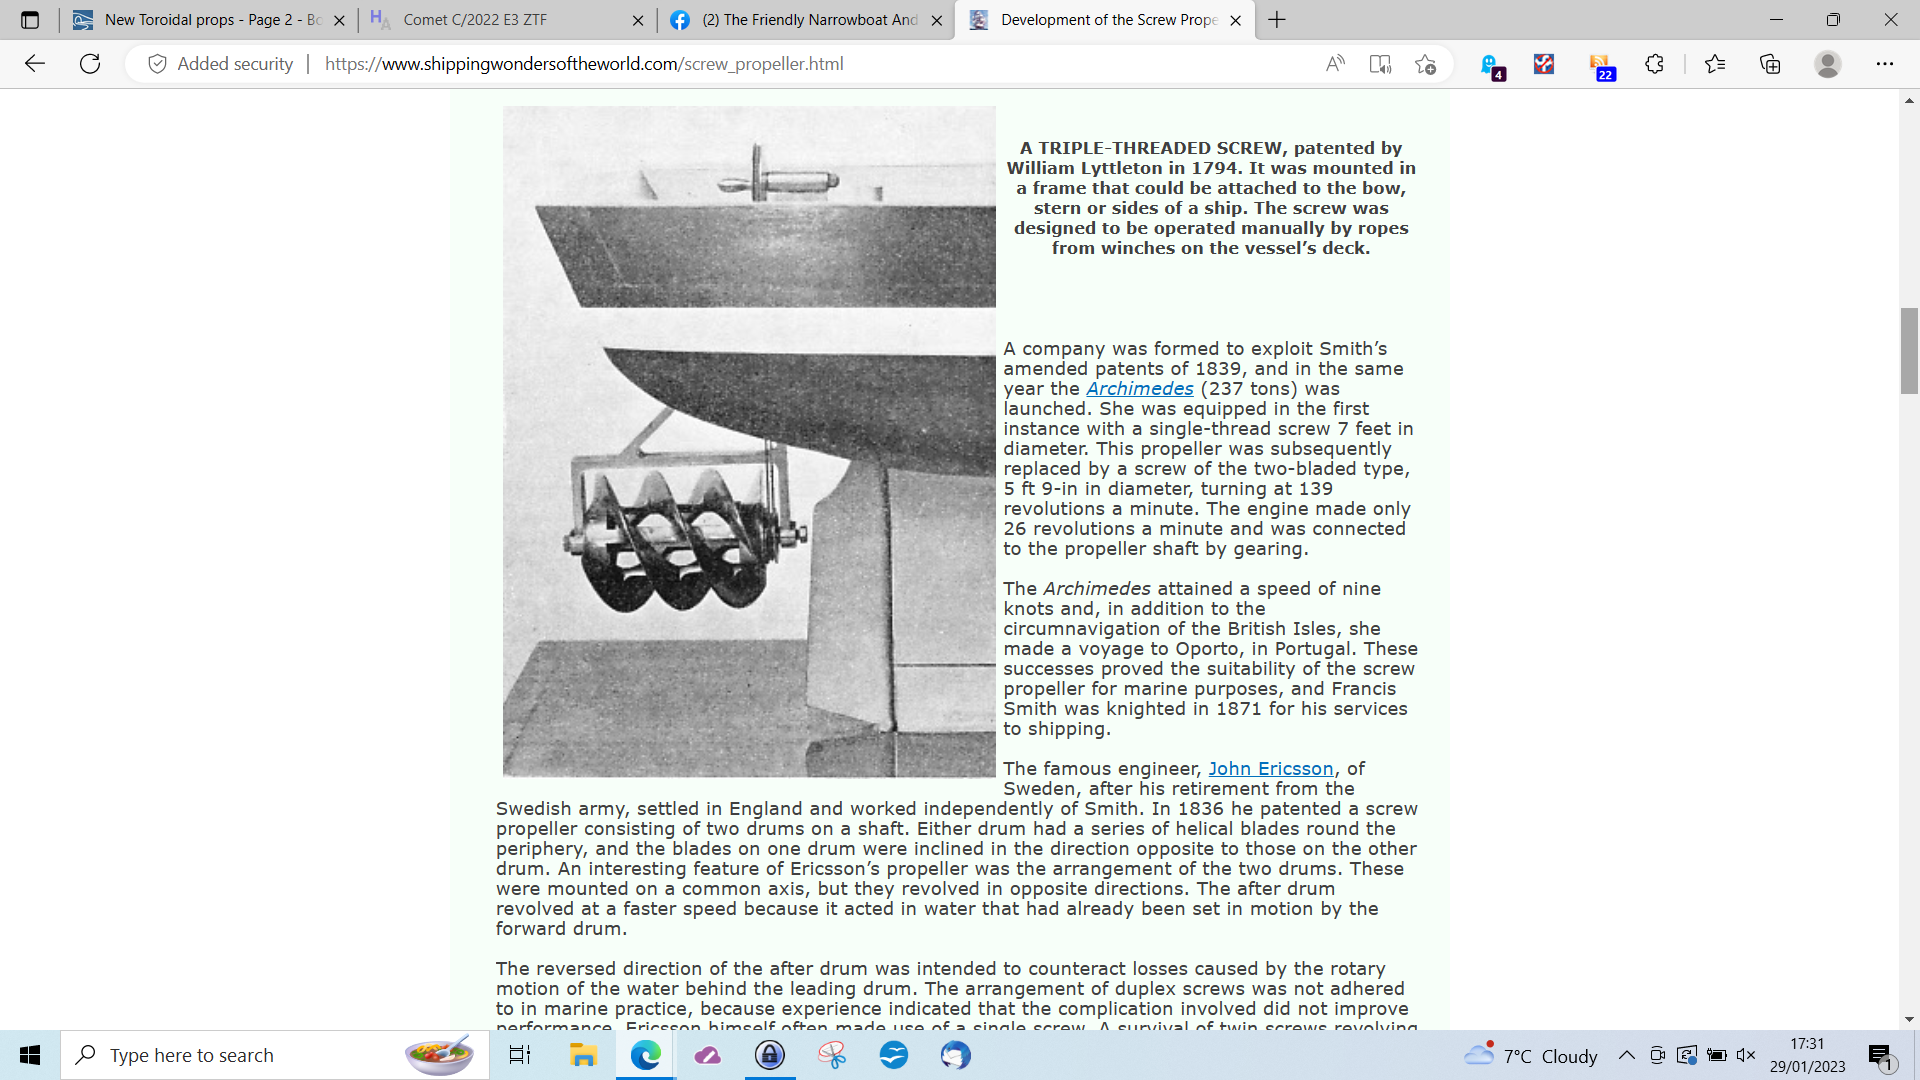Image resolution: width=1920 pixels, height=1080 pixels.
Task: Click the taskbar search box
Action: coord(275,1055)
